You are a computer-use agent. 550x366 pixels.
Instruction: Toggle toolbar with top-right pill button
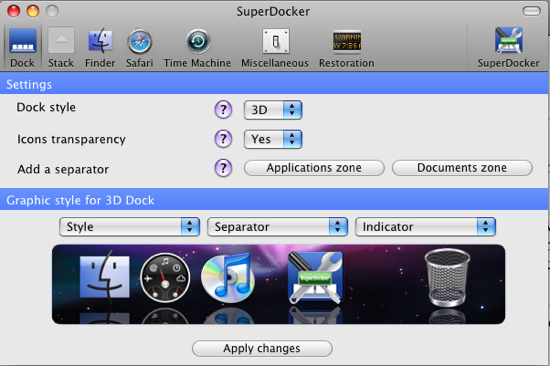pos(531,11)
